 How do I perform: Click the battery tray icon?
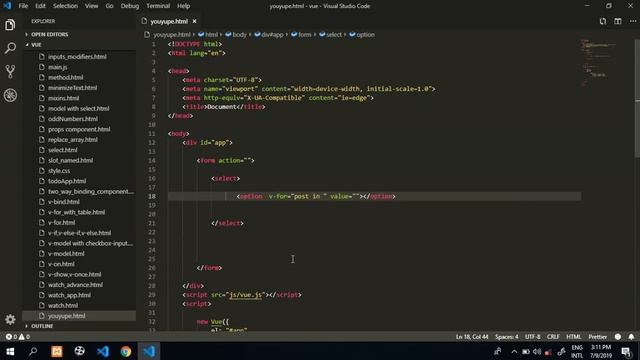click(x=526, y=351)
